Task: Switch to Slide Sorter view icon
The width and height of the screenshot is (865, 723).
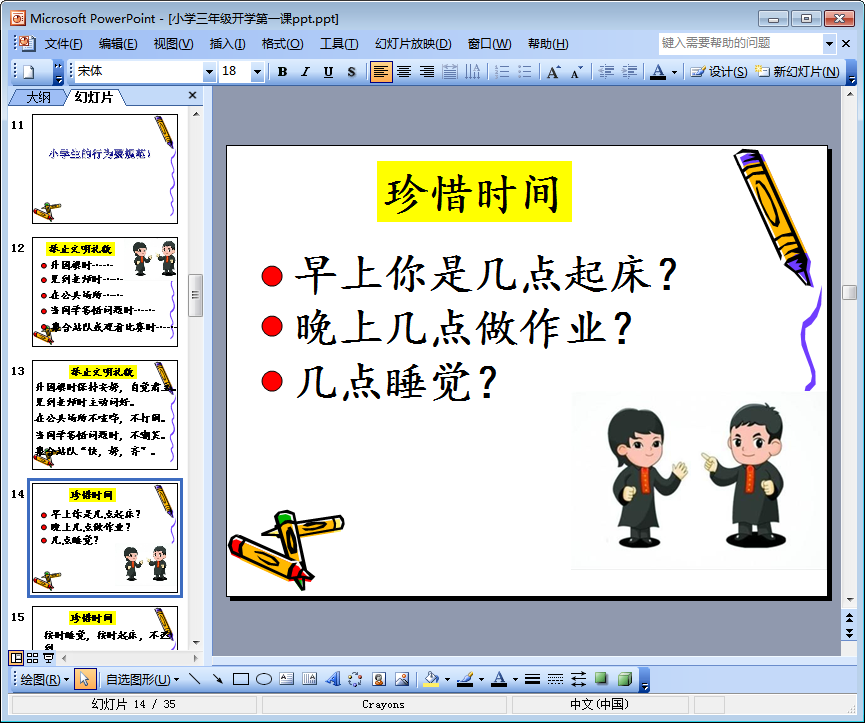Action: (x=33, y=658)
